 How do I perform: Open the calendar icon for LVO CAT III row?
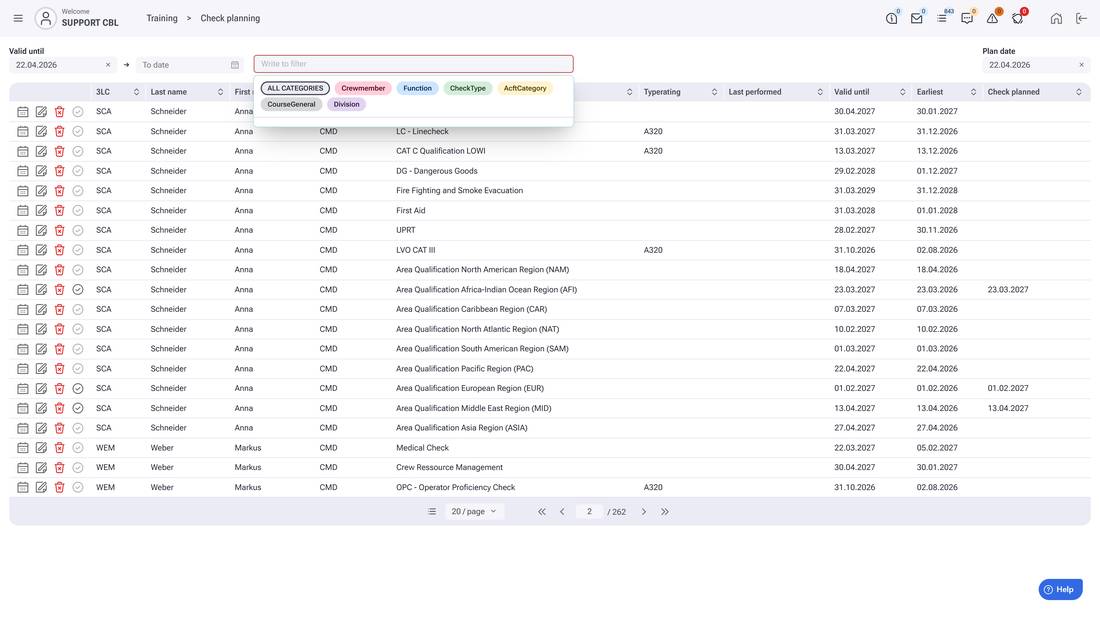point(22,250)
